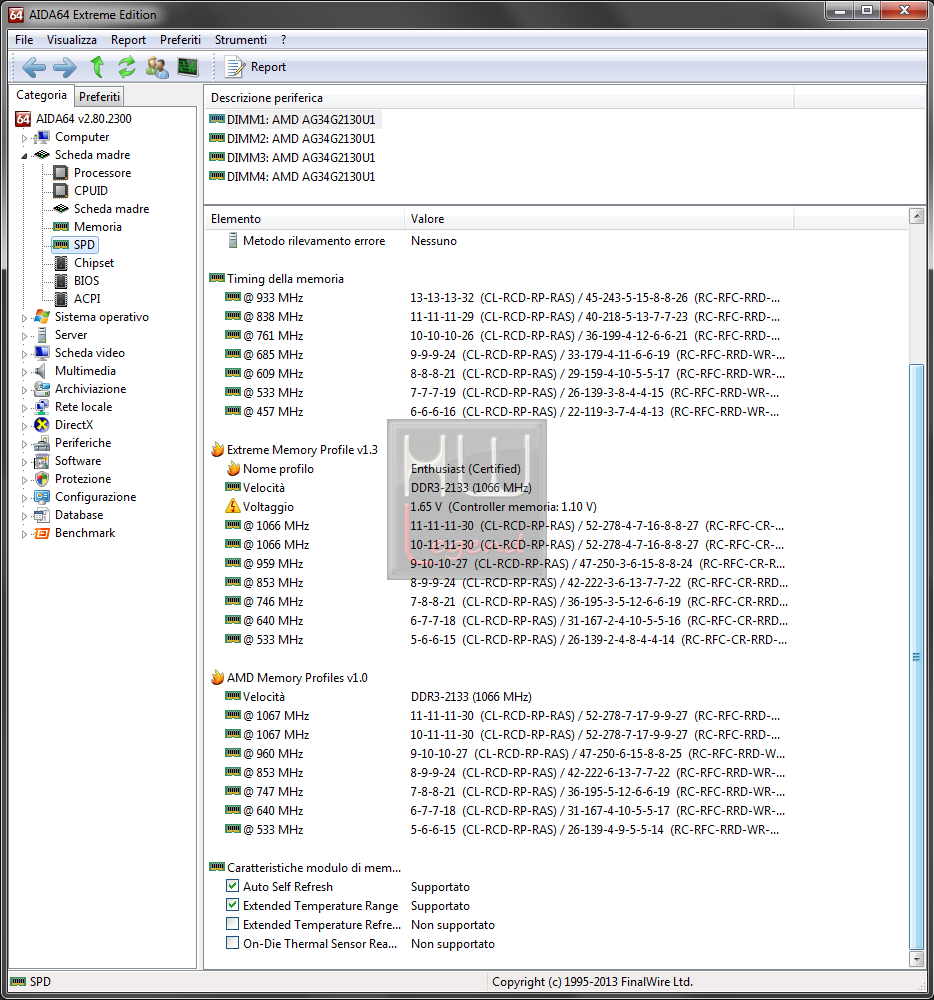Go up one level with green arrow
This screenshot has width=934, height=1000.
tap(97, 66)
